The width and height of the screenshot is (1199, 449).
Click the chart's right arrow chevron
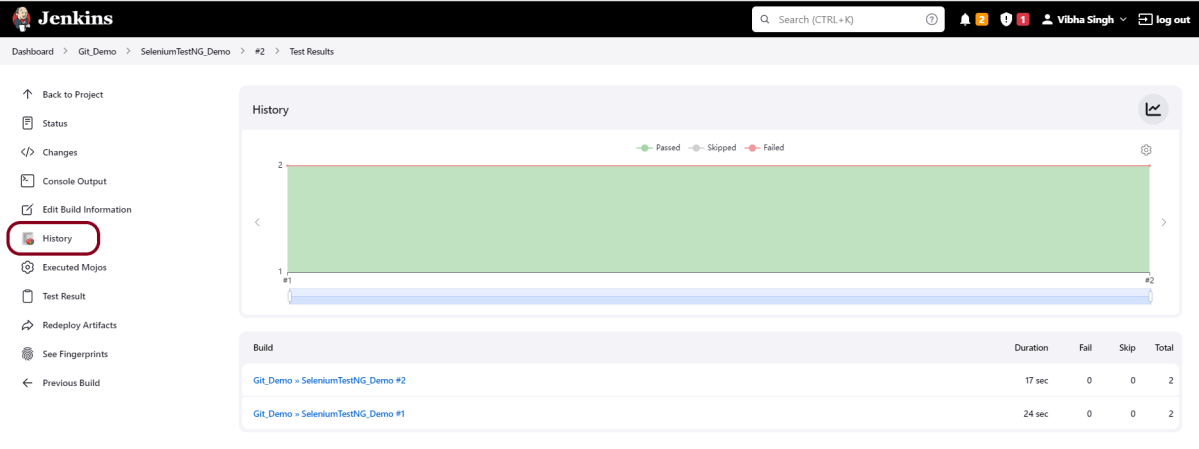pyautogui.click(x=1163, y=222)
